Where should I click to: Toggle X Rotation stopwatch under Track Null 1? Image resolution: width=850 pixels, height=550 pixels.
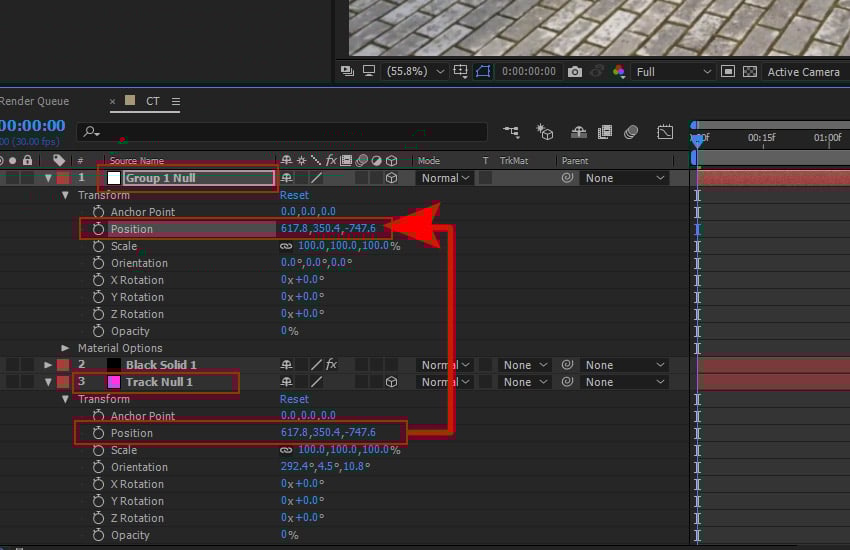tap(98, 484)
